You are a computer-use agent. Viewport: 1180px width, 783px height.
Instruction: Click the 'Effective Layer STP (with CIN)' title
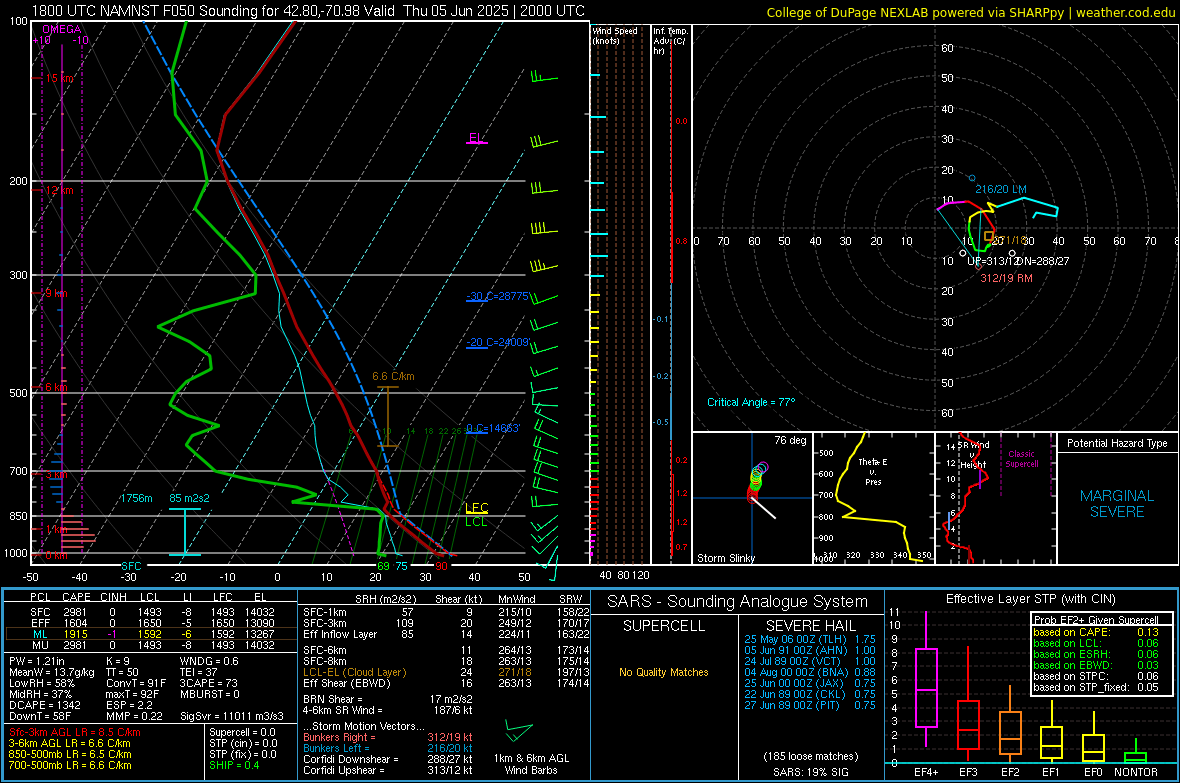click(1031, 599)
